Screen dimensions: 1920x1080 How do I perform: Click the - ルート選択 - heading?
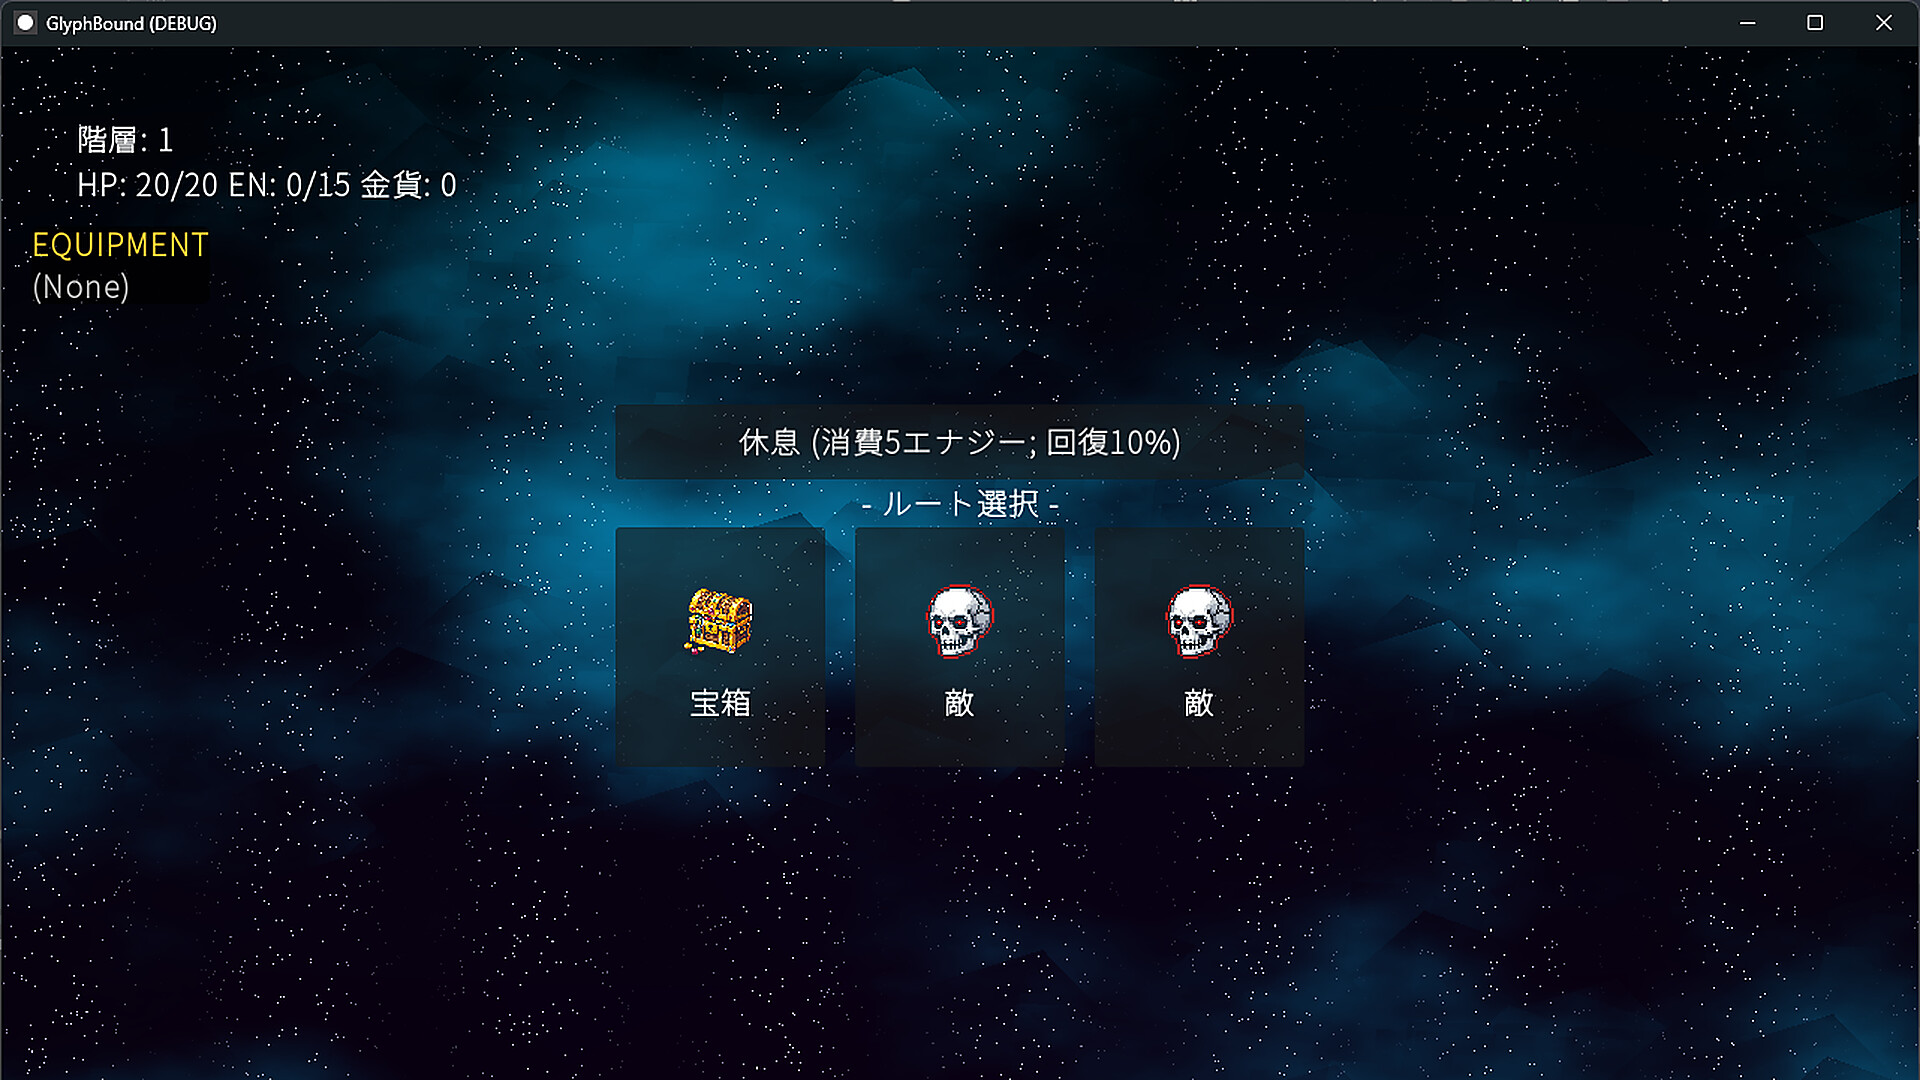click(959, 505)
